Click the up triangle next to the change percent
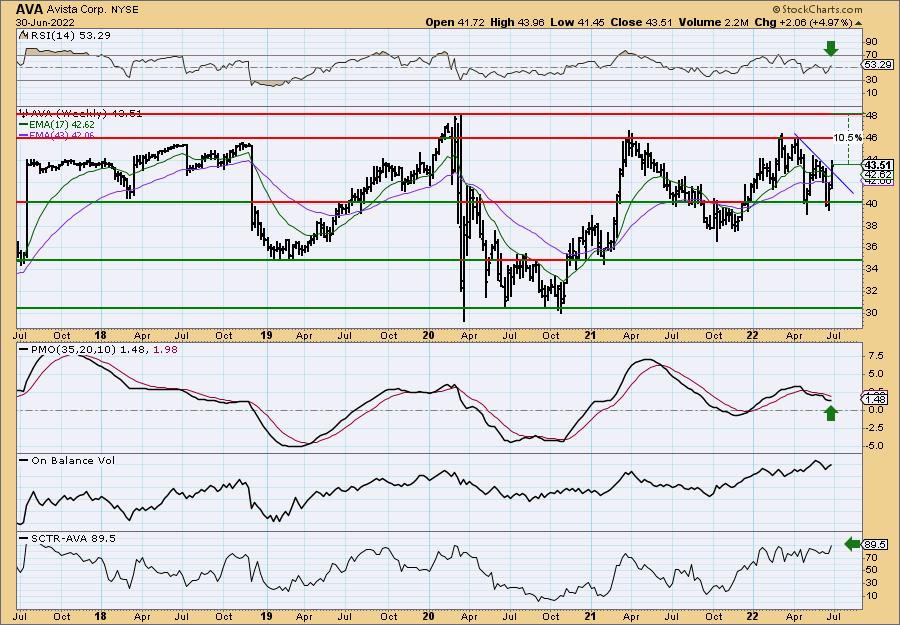This screenshot has height=625, width=900. pyautogui.click(x=859, y=23)
